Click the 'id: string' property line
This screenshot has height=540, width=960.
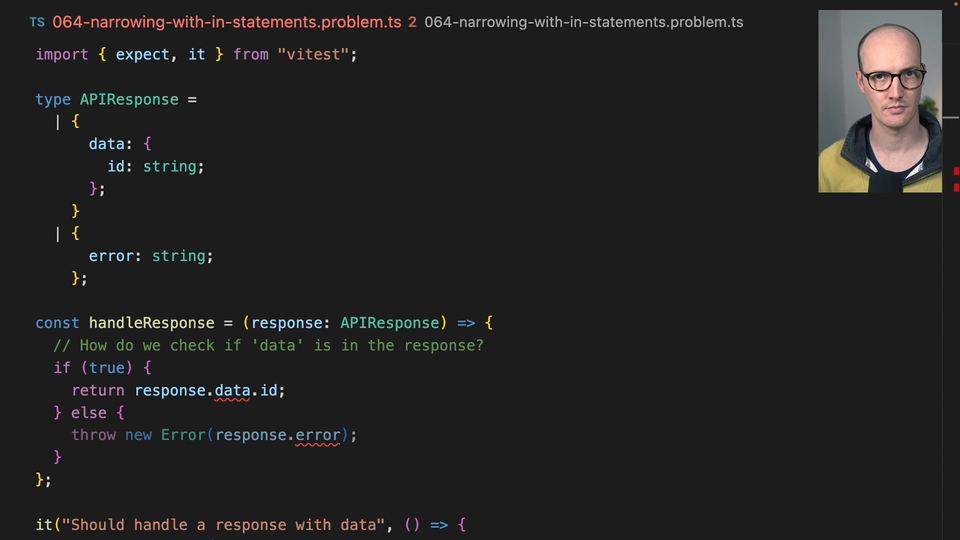coord(155,166)
